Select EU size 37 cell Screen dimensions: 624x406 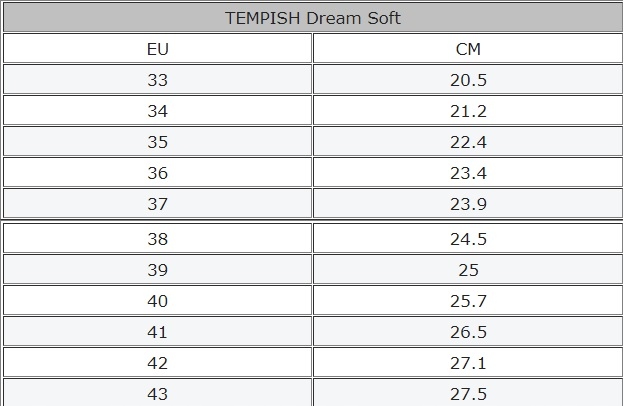click(x=157, y=203)
